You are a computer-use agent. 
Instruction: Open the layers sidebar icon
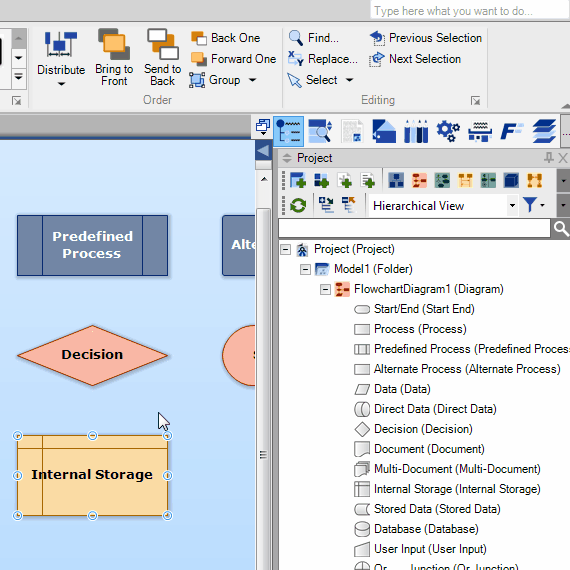click(544, 131)
